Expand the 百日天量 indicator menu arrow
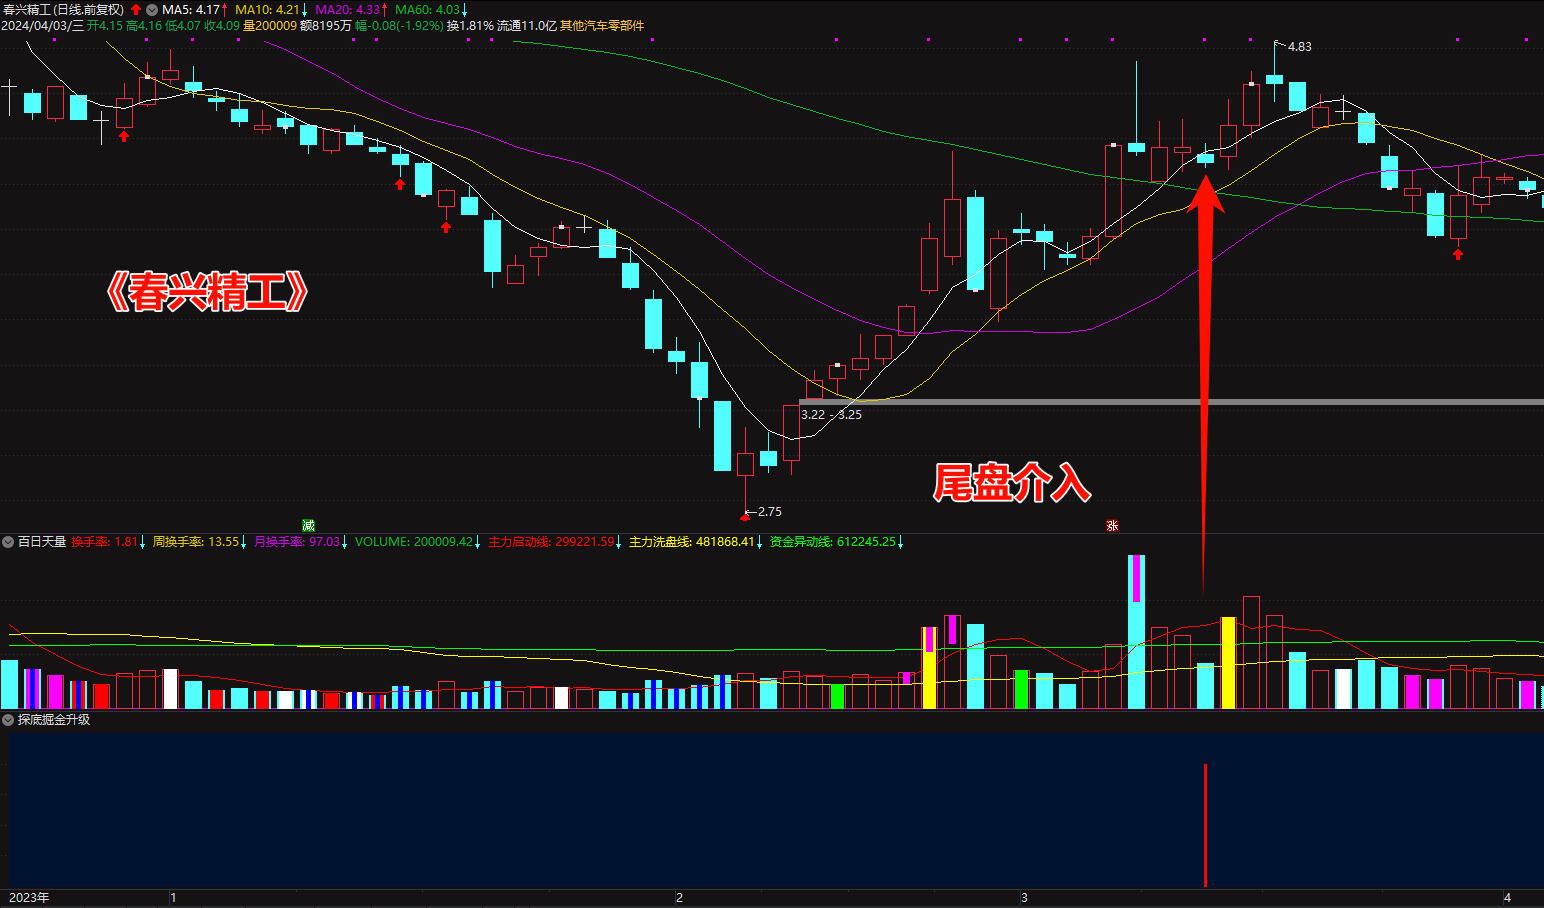1544x908 pixels. click(8, 542)
